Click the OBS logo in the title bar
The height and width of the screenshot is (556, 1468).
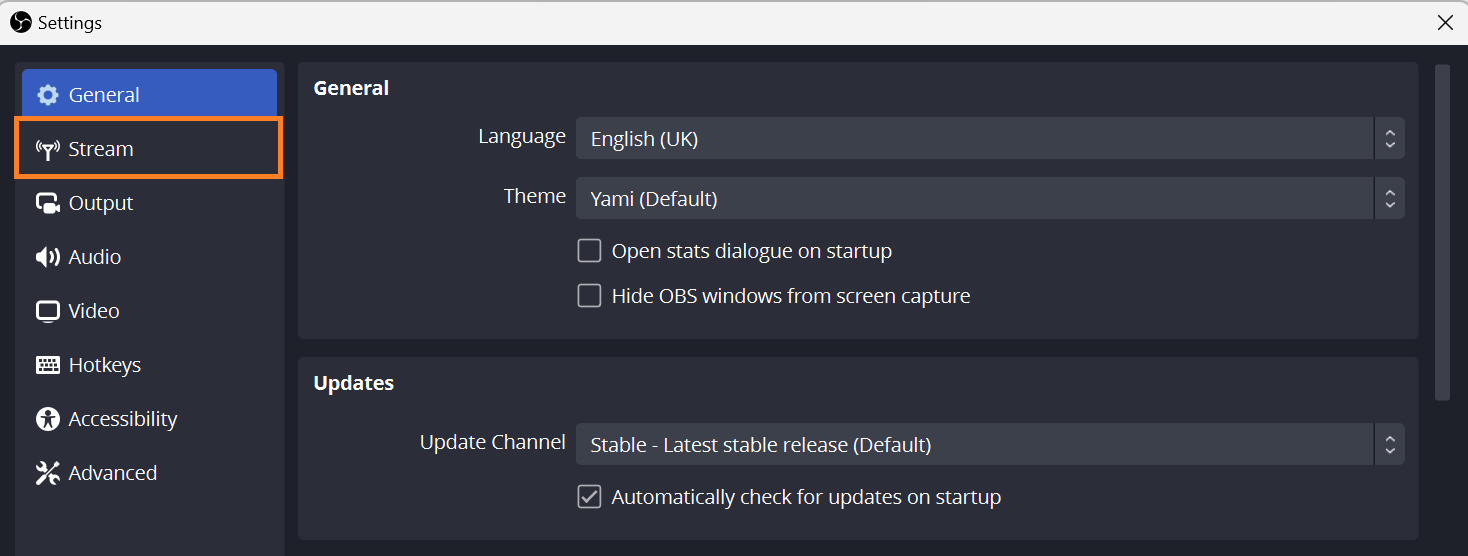[21, 22]
